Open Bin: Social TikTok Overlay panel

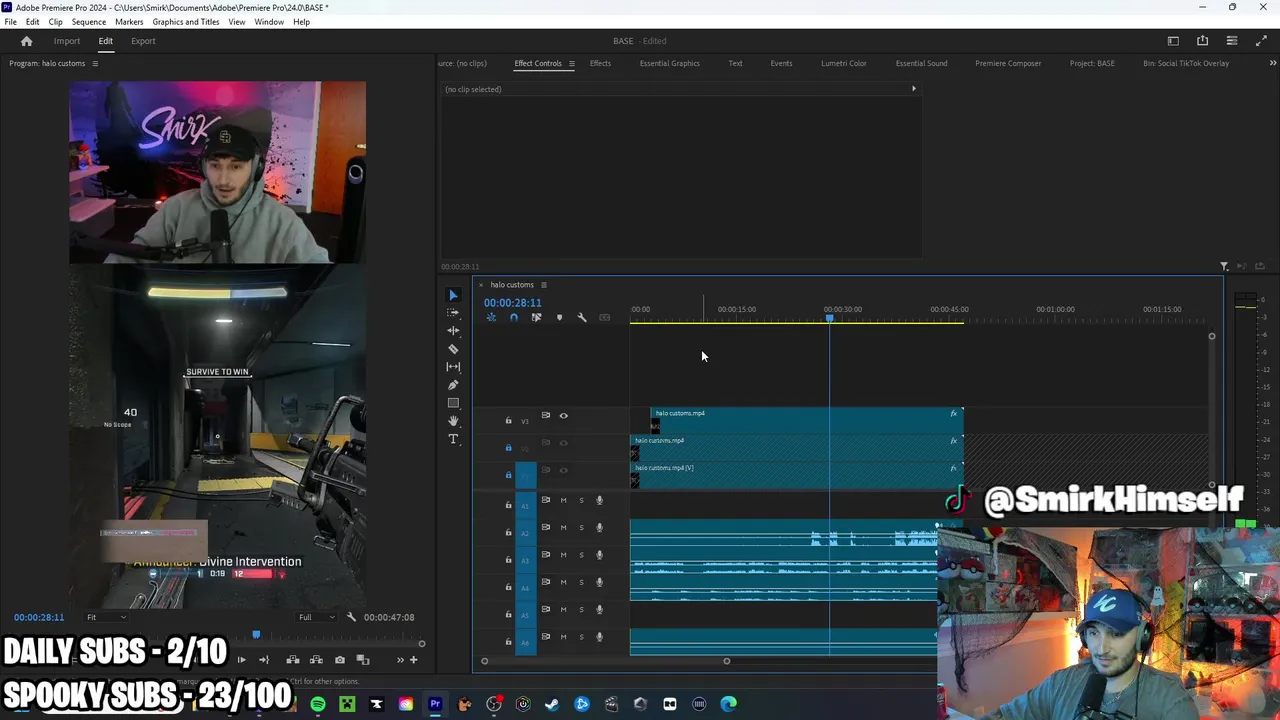point(1186,63)
